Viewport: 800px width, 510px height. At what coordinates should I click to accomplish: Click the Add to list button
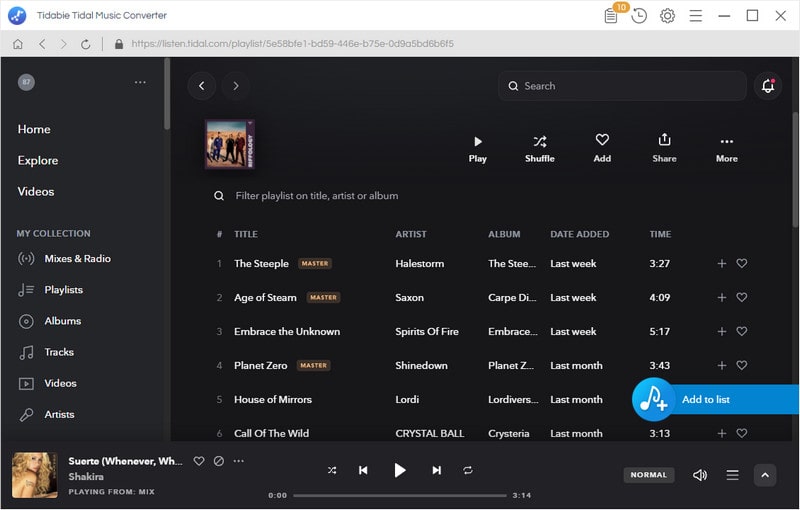point(715,399)
